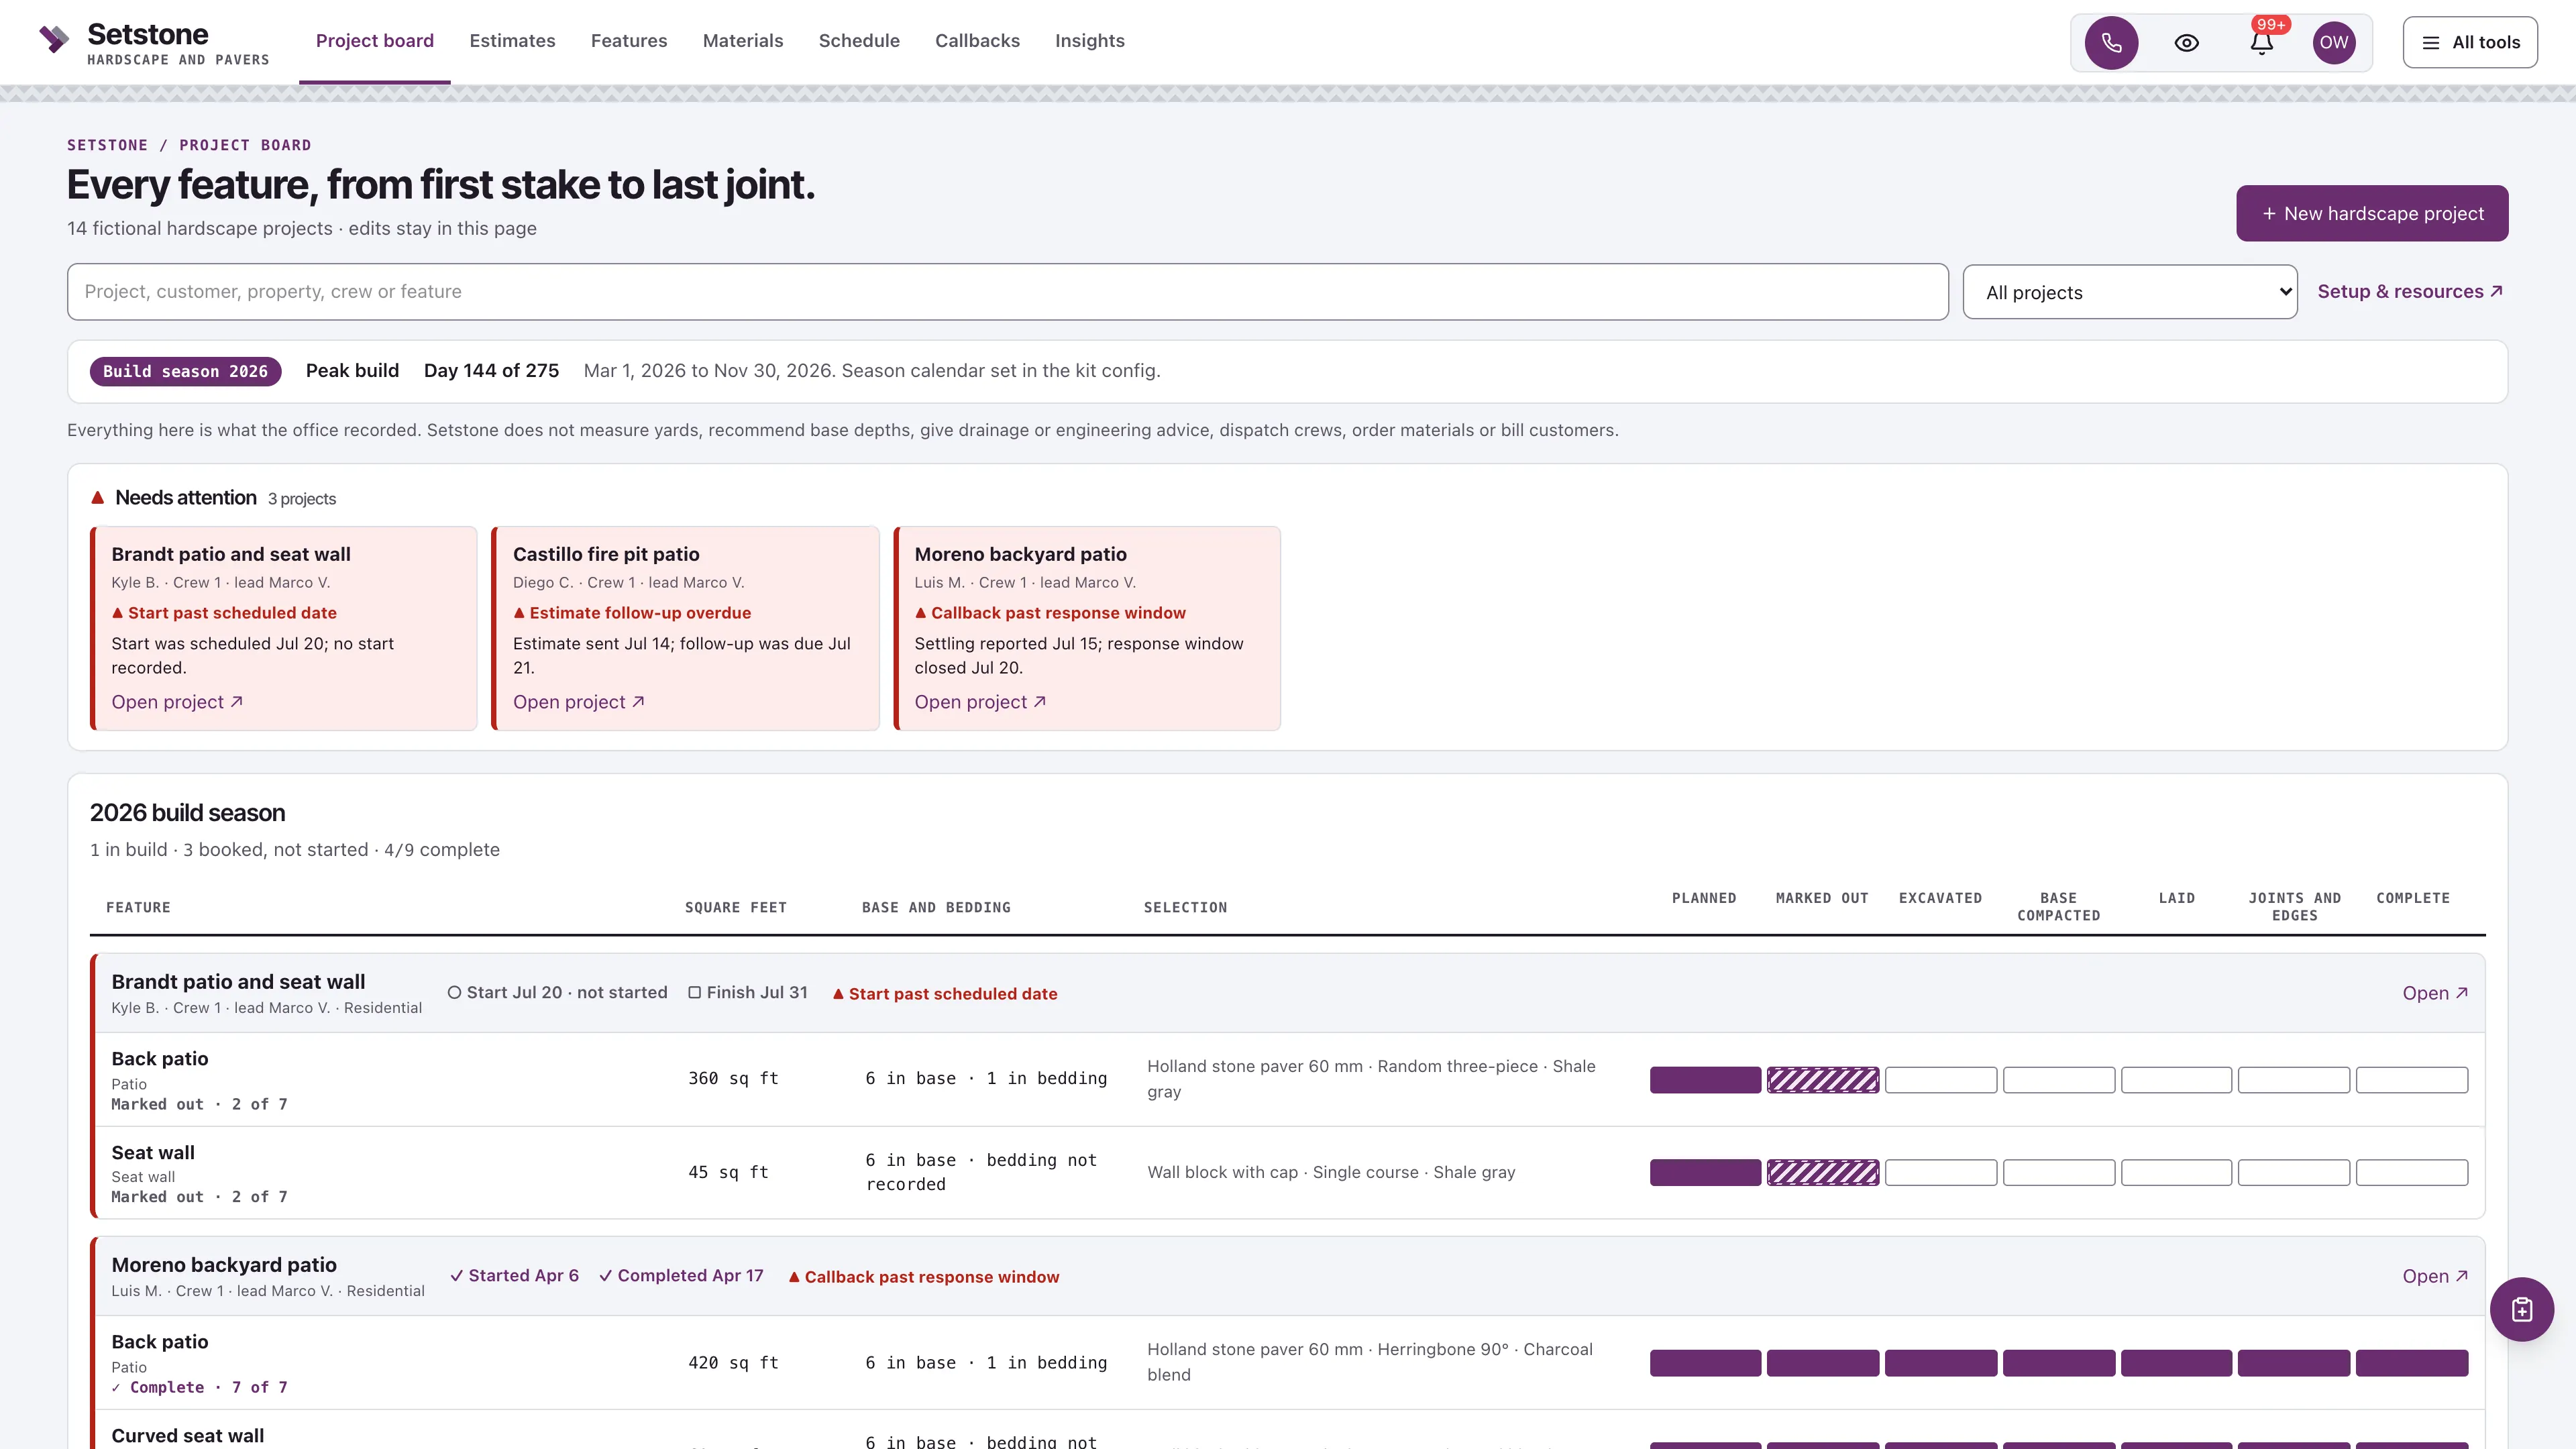Click the SQUARE FEET column header

736,908
